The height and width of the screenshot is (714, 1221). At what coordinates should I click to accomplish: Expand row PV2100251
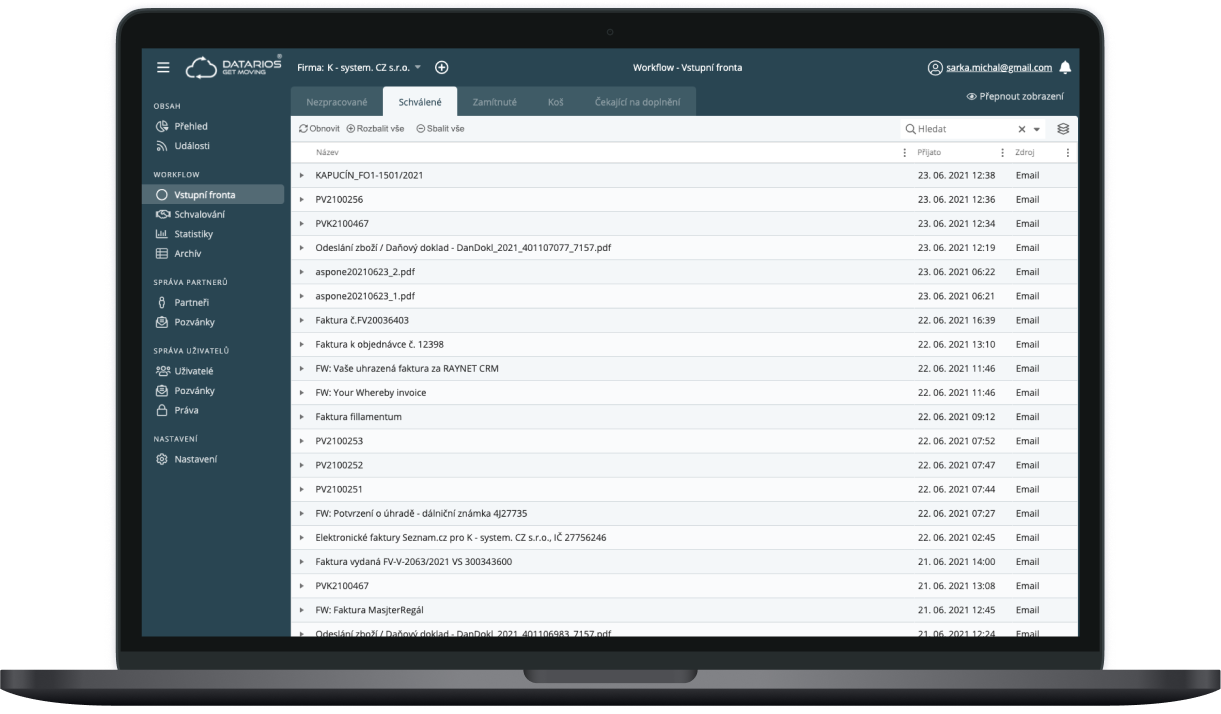[x=301, y=489]
